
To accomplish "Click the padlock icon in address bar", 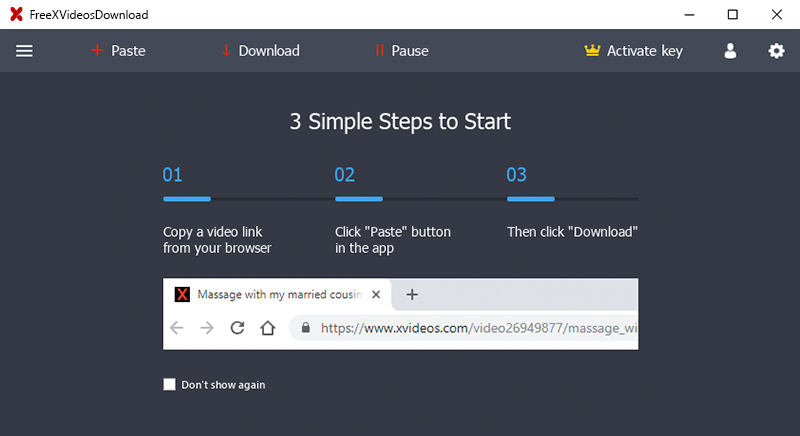I will click(x=306, y=327).
